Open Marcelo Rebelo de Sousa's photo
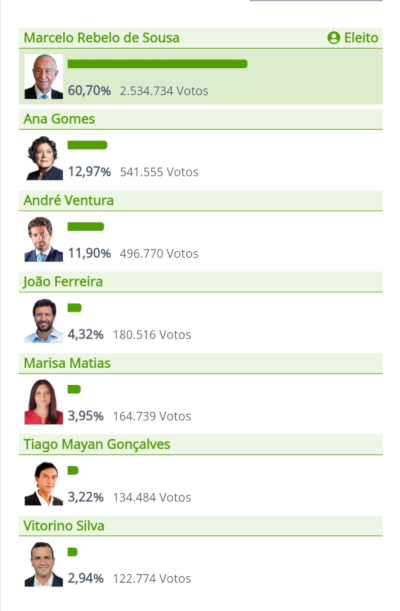The width and height of the screenshot is (400, 611). tap(44, 76)
